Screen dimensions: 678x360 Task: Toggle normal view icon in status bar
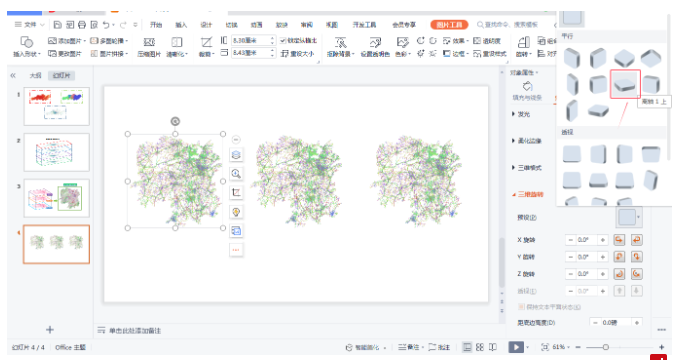[467, 347]
